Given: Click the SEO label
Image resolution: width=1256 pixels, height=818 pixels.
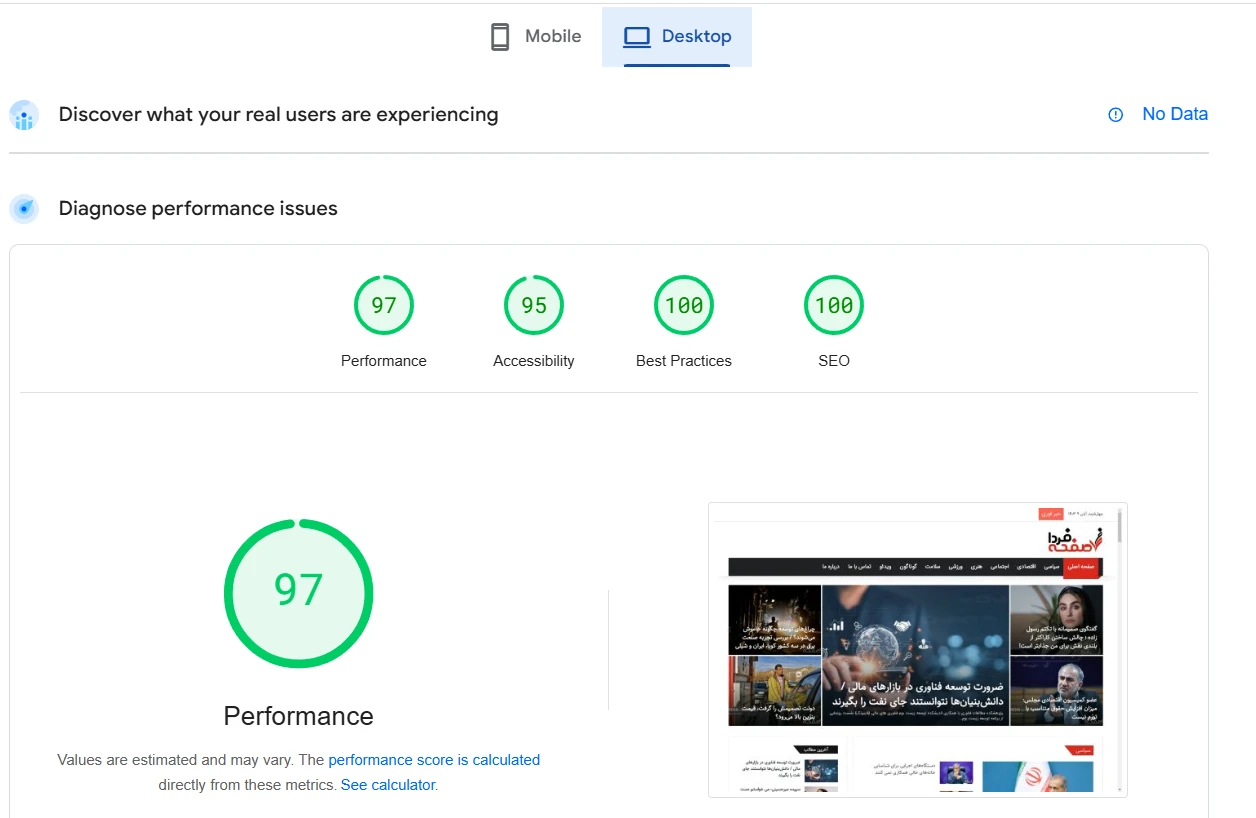Looking at the screenshot, I should click(834, 361).
